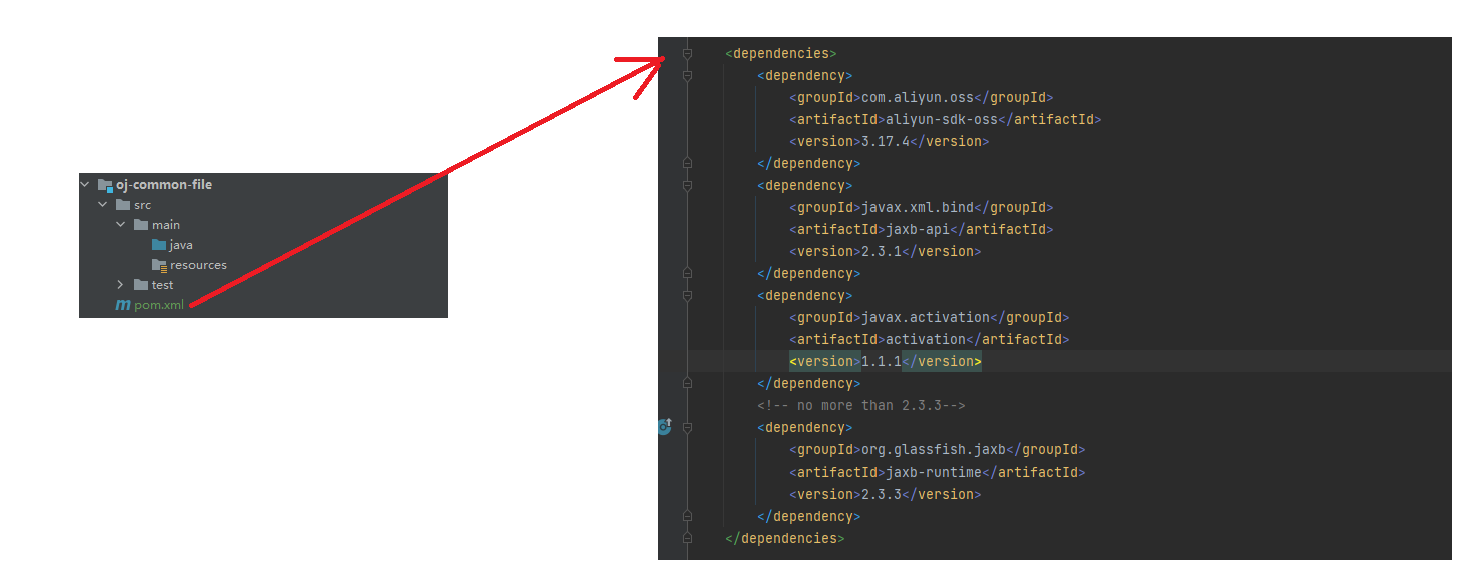This screenshot has height=565, width=1464.
Task: Click the version value 2.3.1
Action: coord(881,251)
